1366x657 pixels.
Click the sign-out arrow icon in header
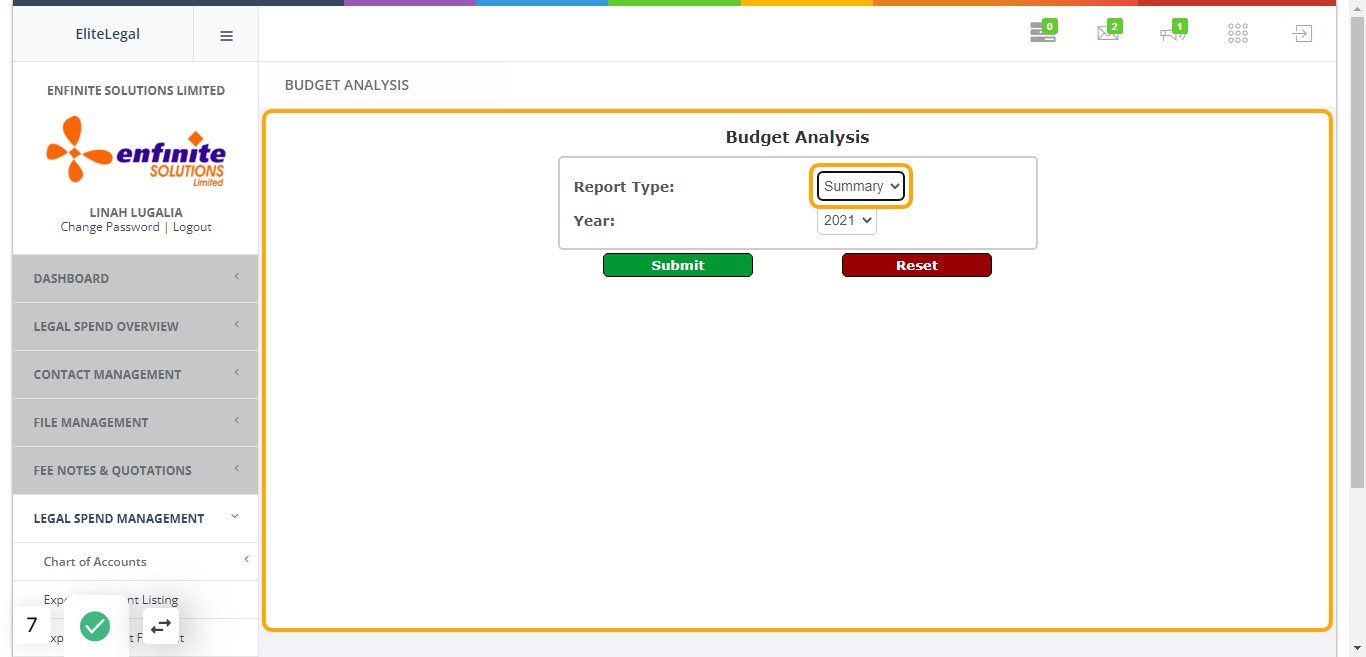pyautogui.click(x=1301, y=34)
